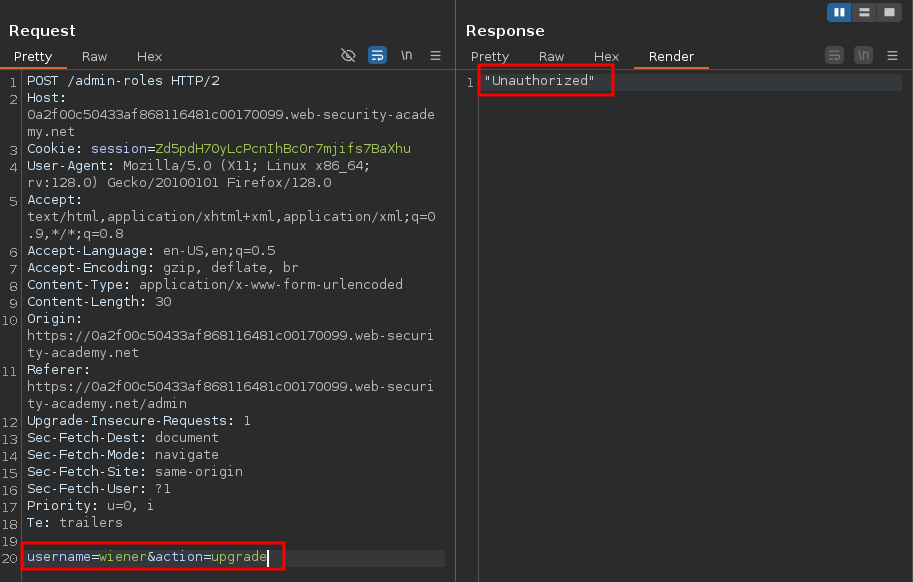
Task: Toggle the \n newline display in Request panel
Action: point(407,56)
